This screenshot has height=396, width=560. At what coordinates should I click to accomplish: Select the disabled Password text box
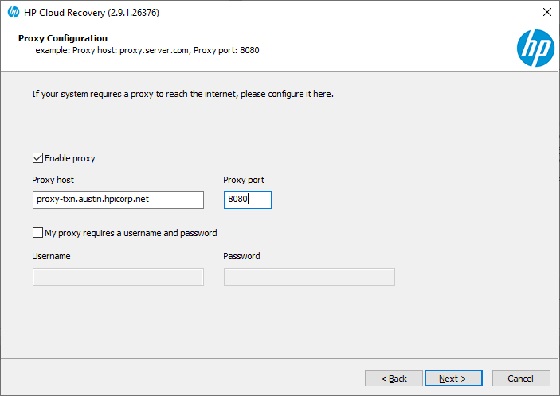[x=309, y=277]
